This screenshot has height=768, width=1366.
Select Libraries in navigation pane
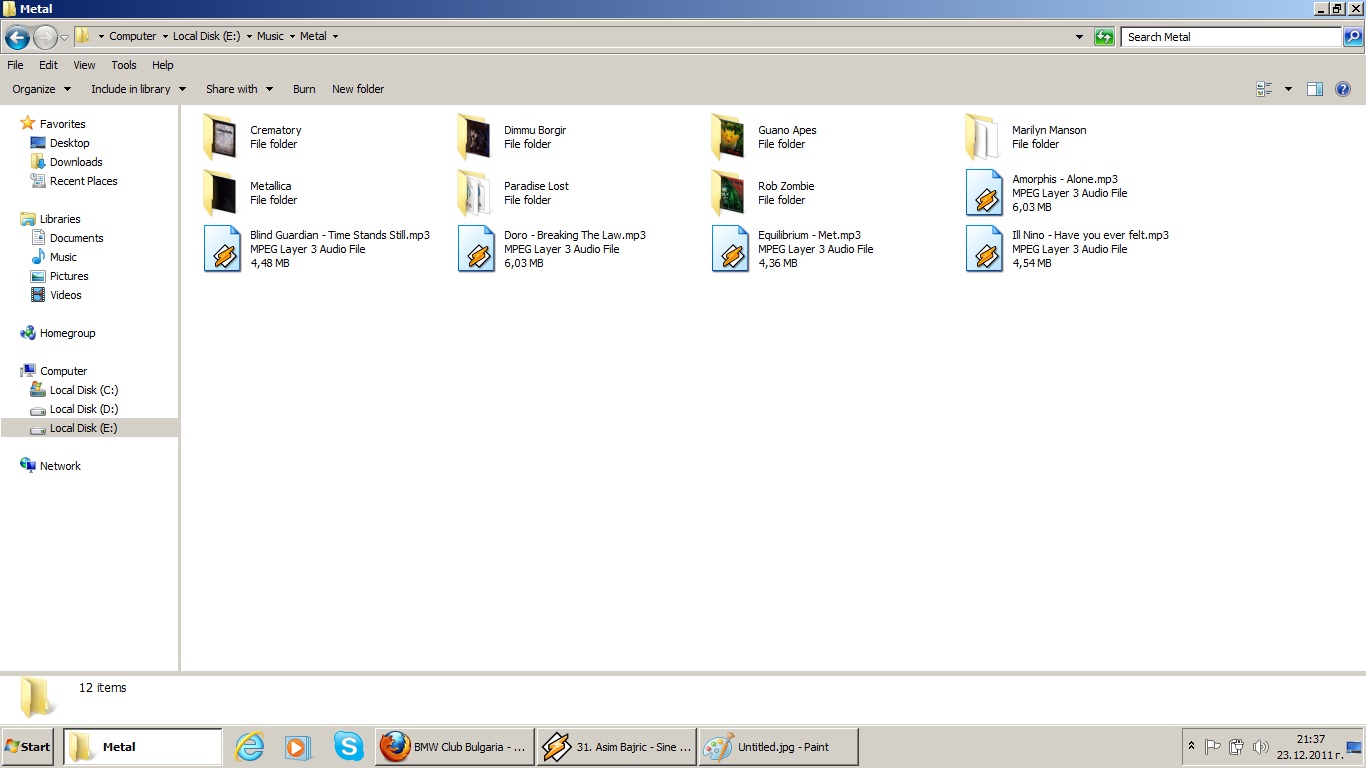click(60, 219)
